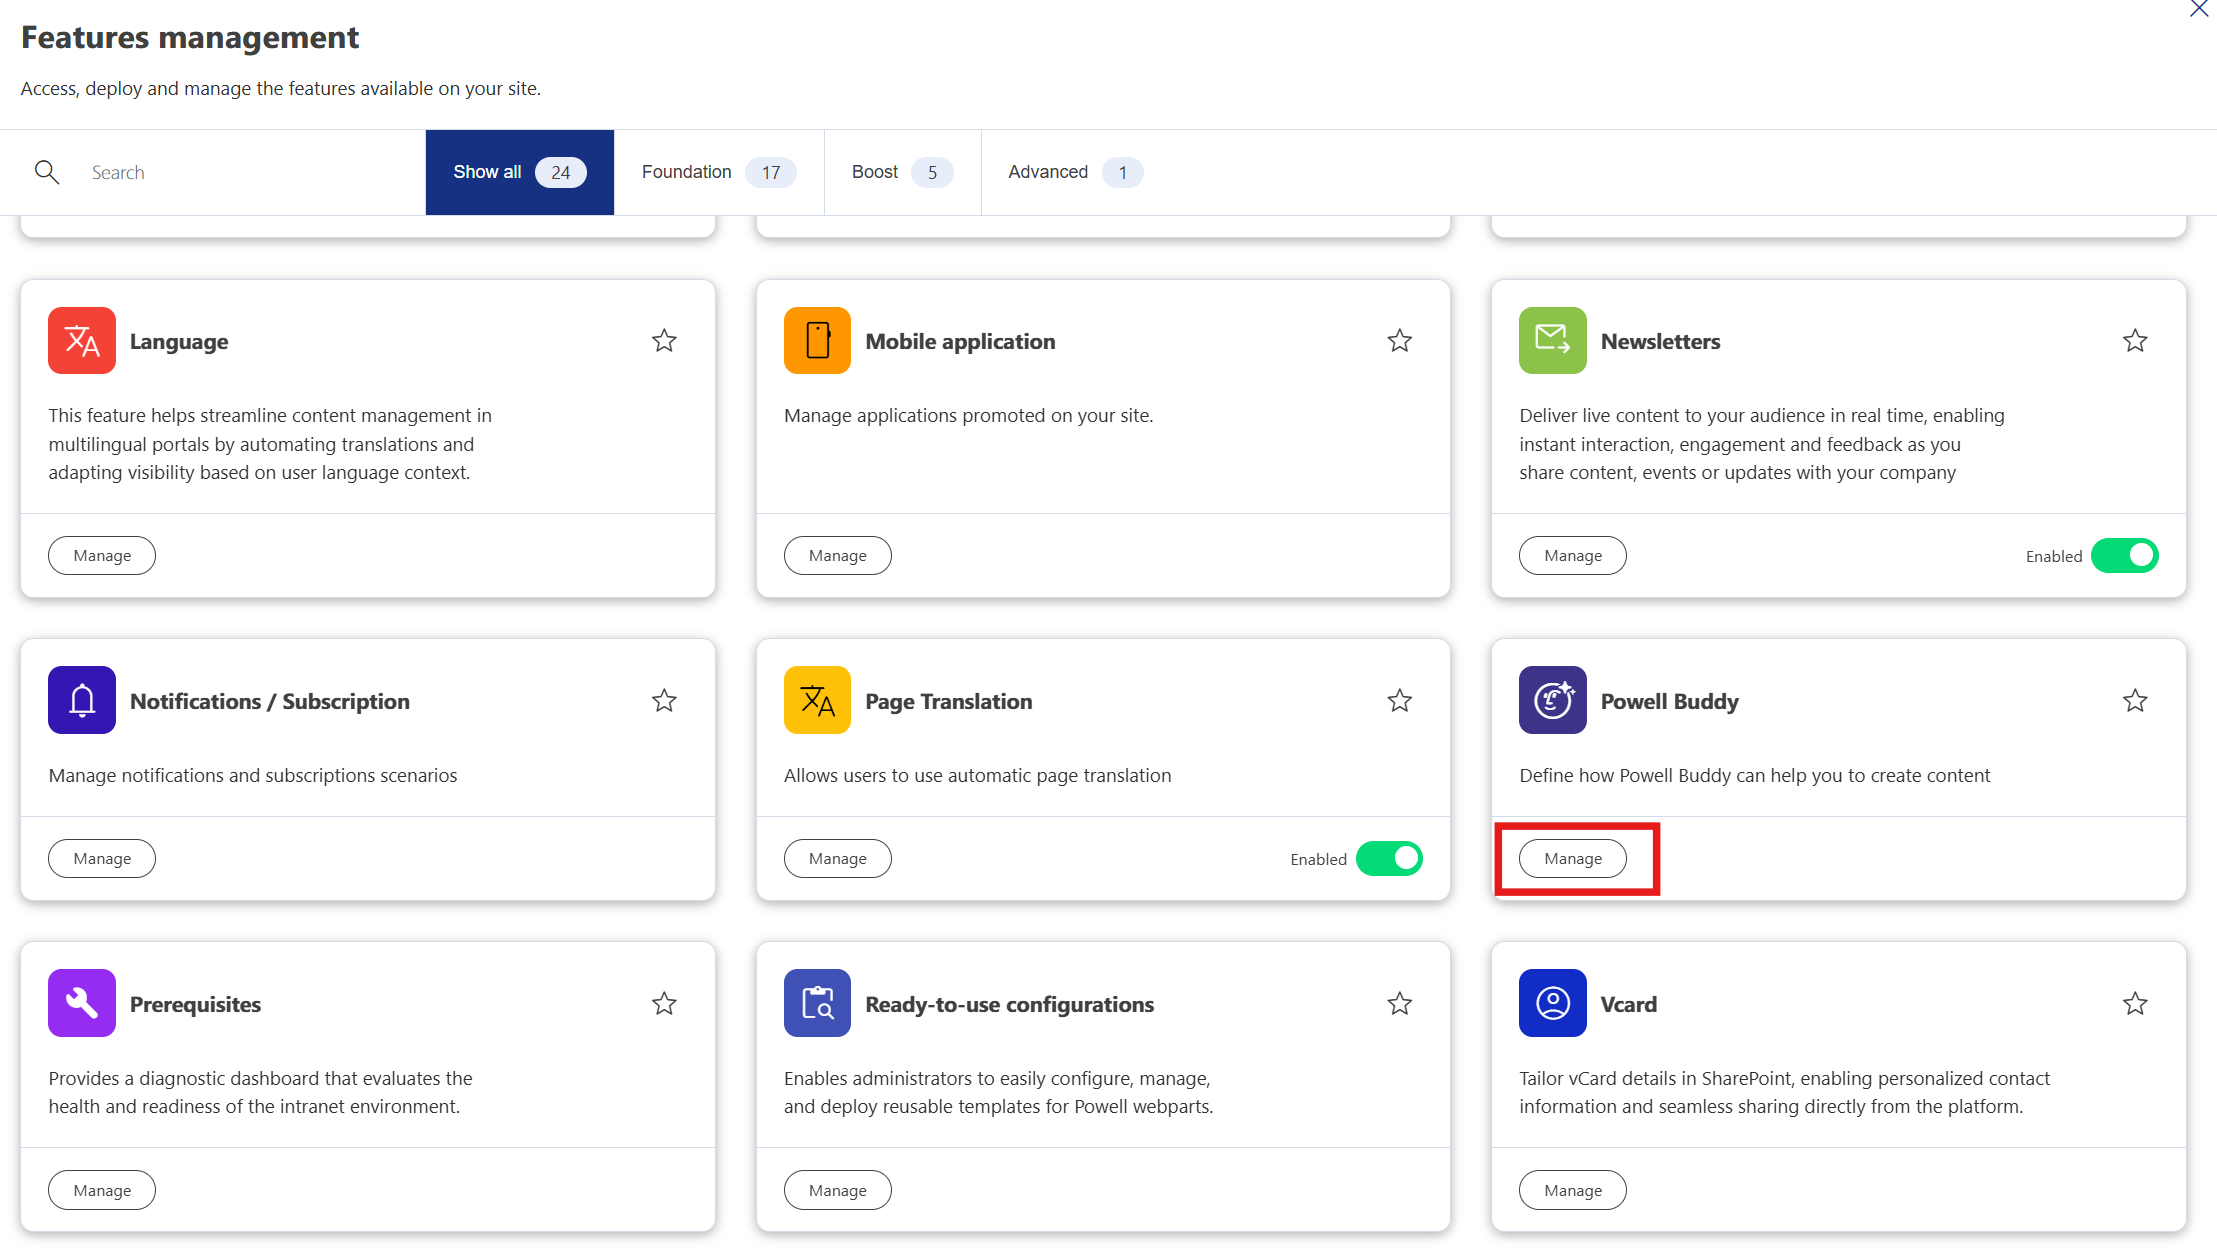Image resolution: width=2217 pixels, height=1260 pixels.
Task: Mark Powell Buddy as favorite
Action: pyautogui.click(x=2135, y=701)
